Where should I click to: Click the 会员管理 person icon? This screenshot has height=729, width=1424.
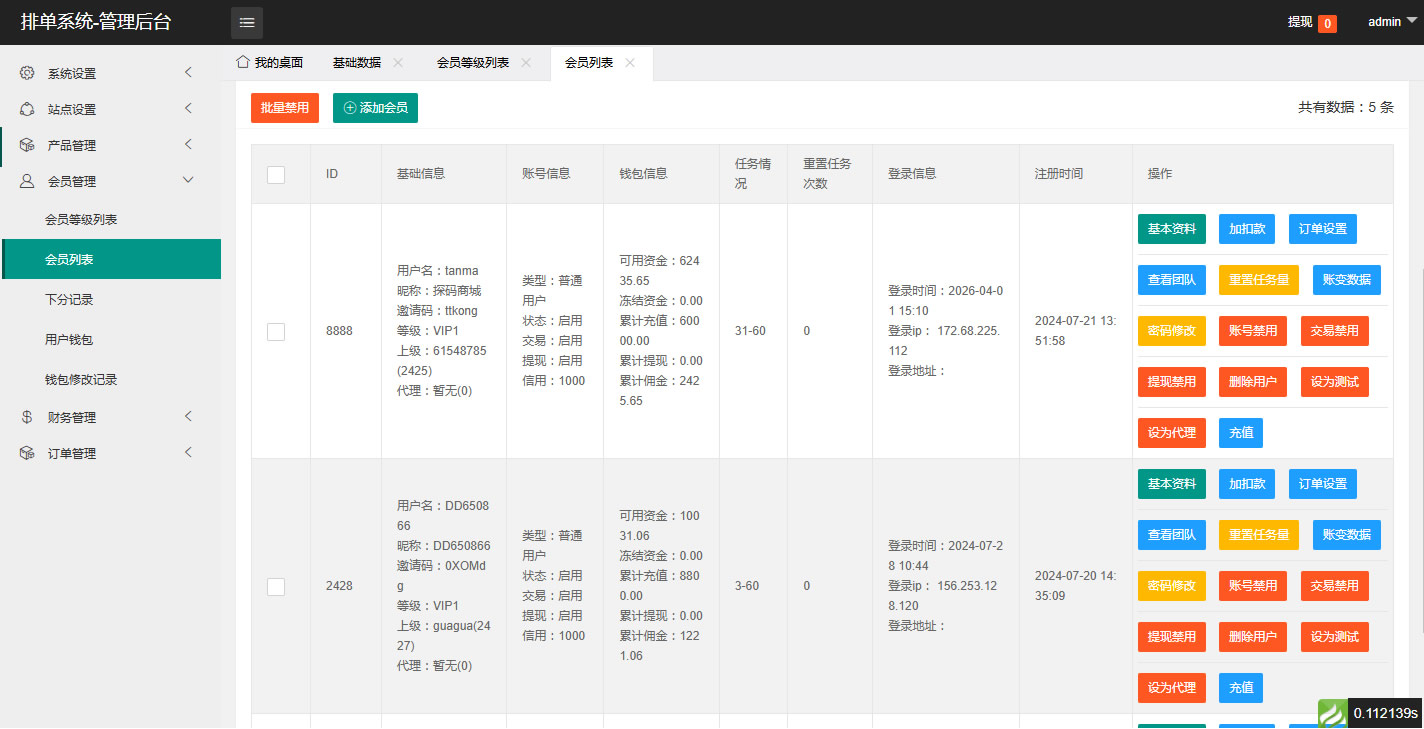[28, 181]
